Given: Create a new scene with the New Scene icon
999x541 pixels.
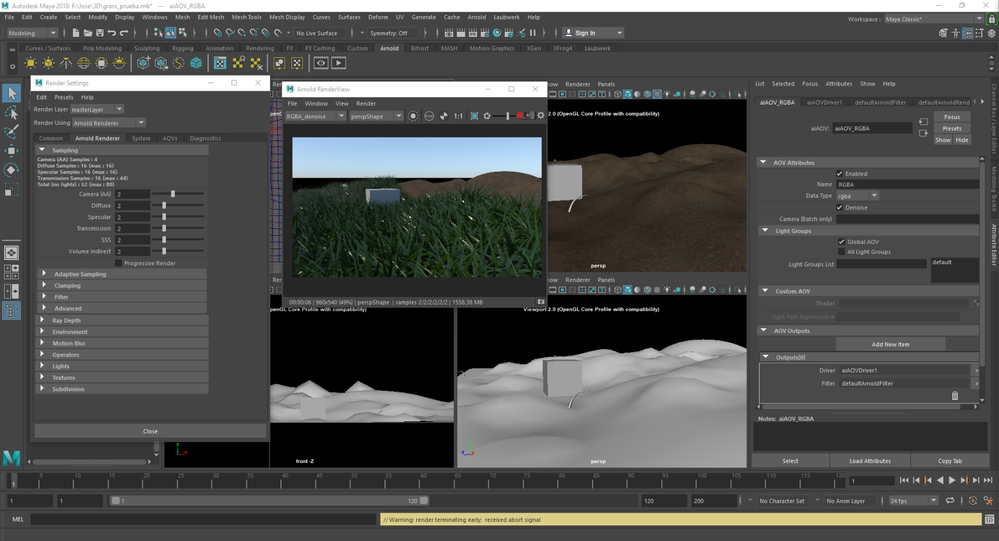Looking at the screenshot, I should click(76, 32).
